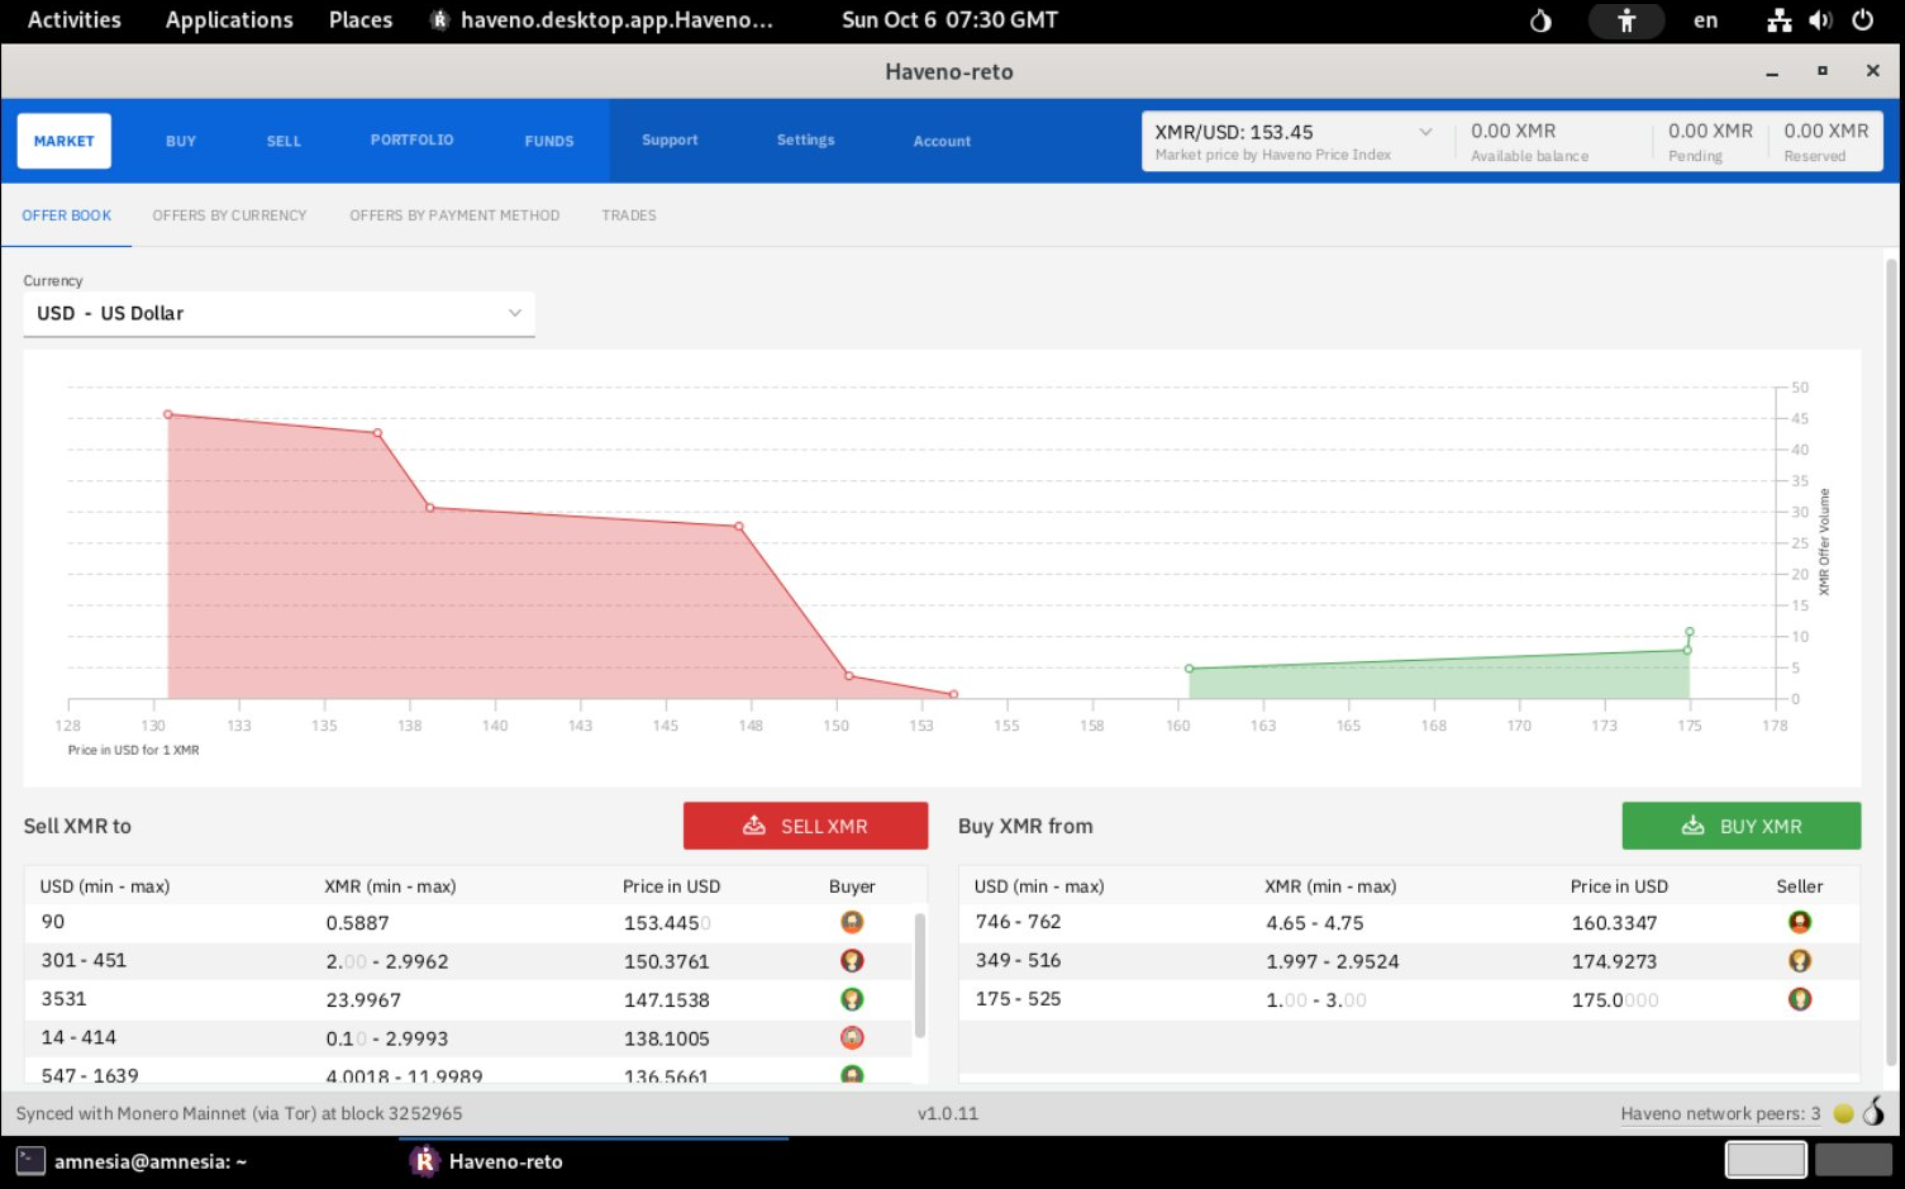Viewport: 1905px width, 1189px height.
Task: Open the BUY tab
Action: click(x=181, y=141)
